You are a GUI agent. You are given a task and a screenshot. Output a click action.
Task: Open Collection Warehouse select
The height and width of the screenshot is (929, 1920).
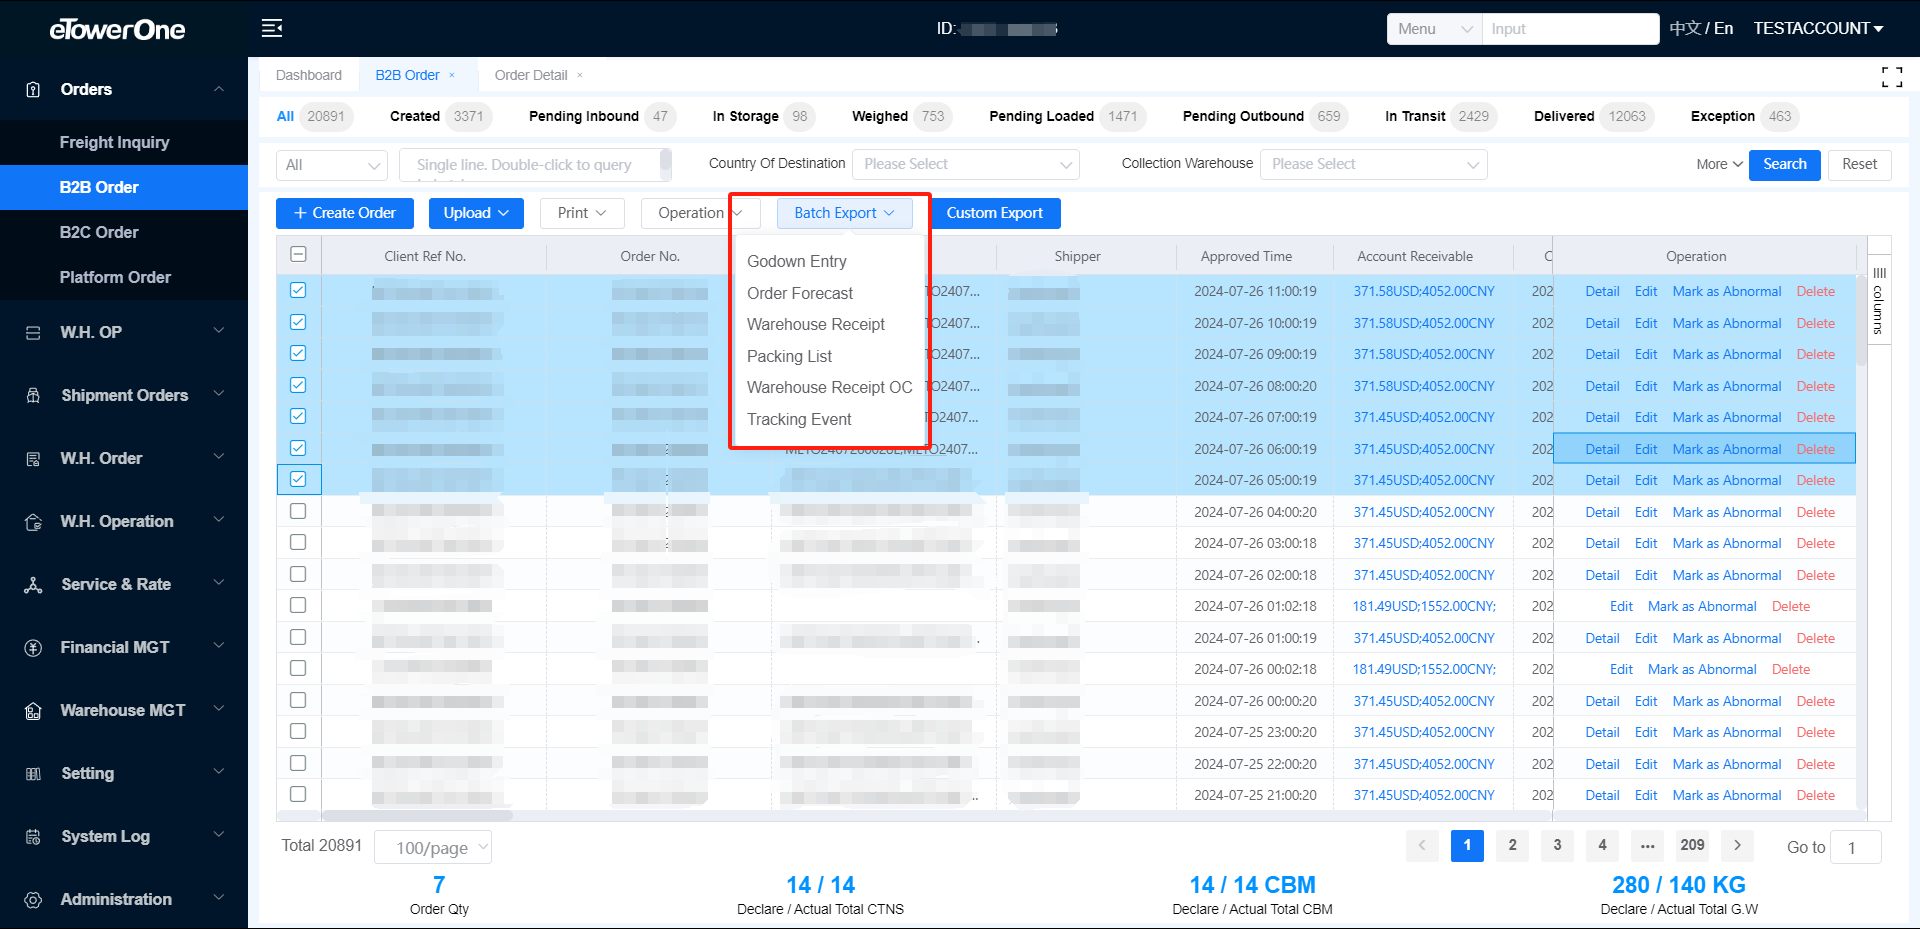pyautogui.click(x=1374, y=164)
